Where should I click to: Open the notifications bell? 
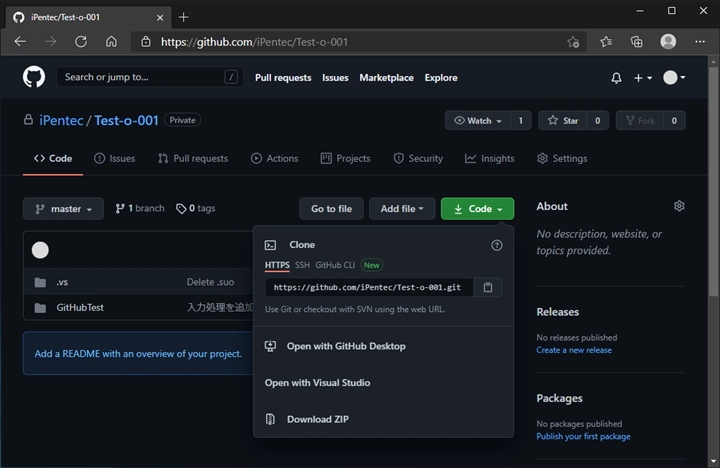click(616, 78)
